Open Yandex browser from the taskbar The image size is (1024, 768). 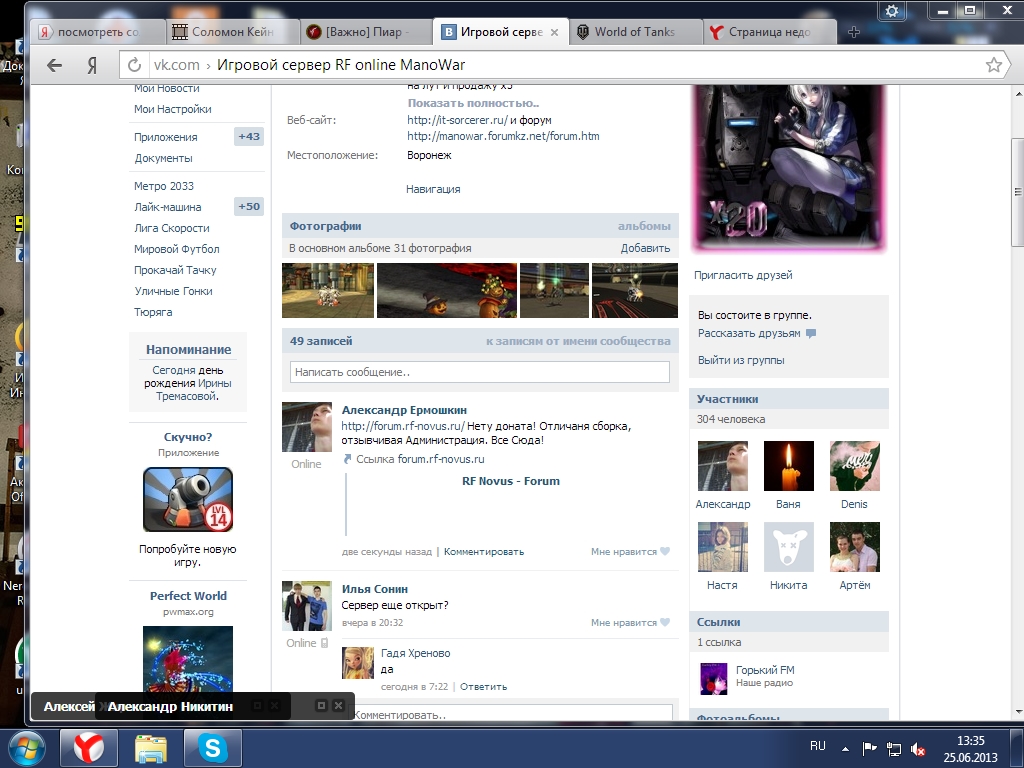pos(89,748)
